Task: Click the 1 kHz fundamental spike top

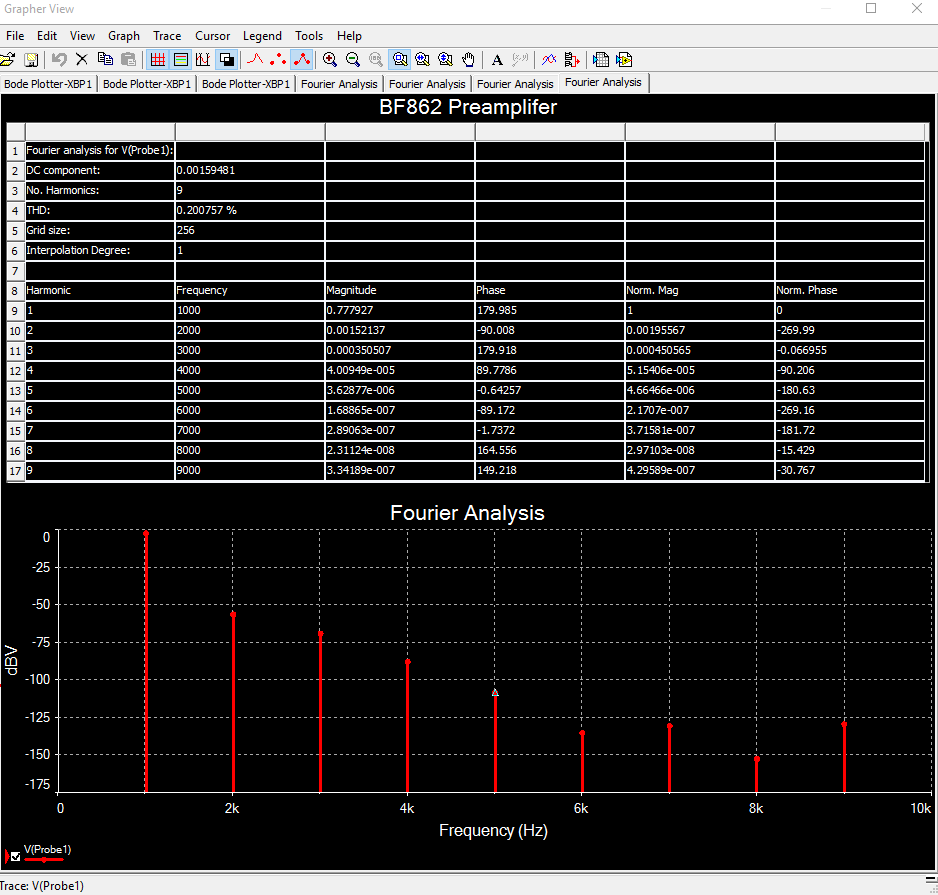Action: pyautogui.click(x=146, y=532)
